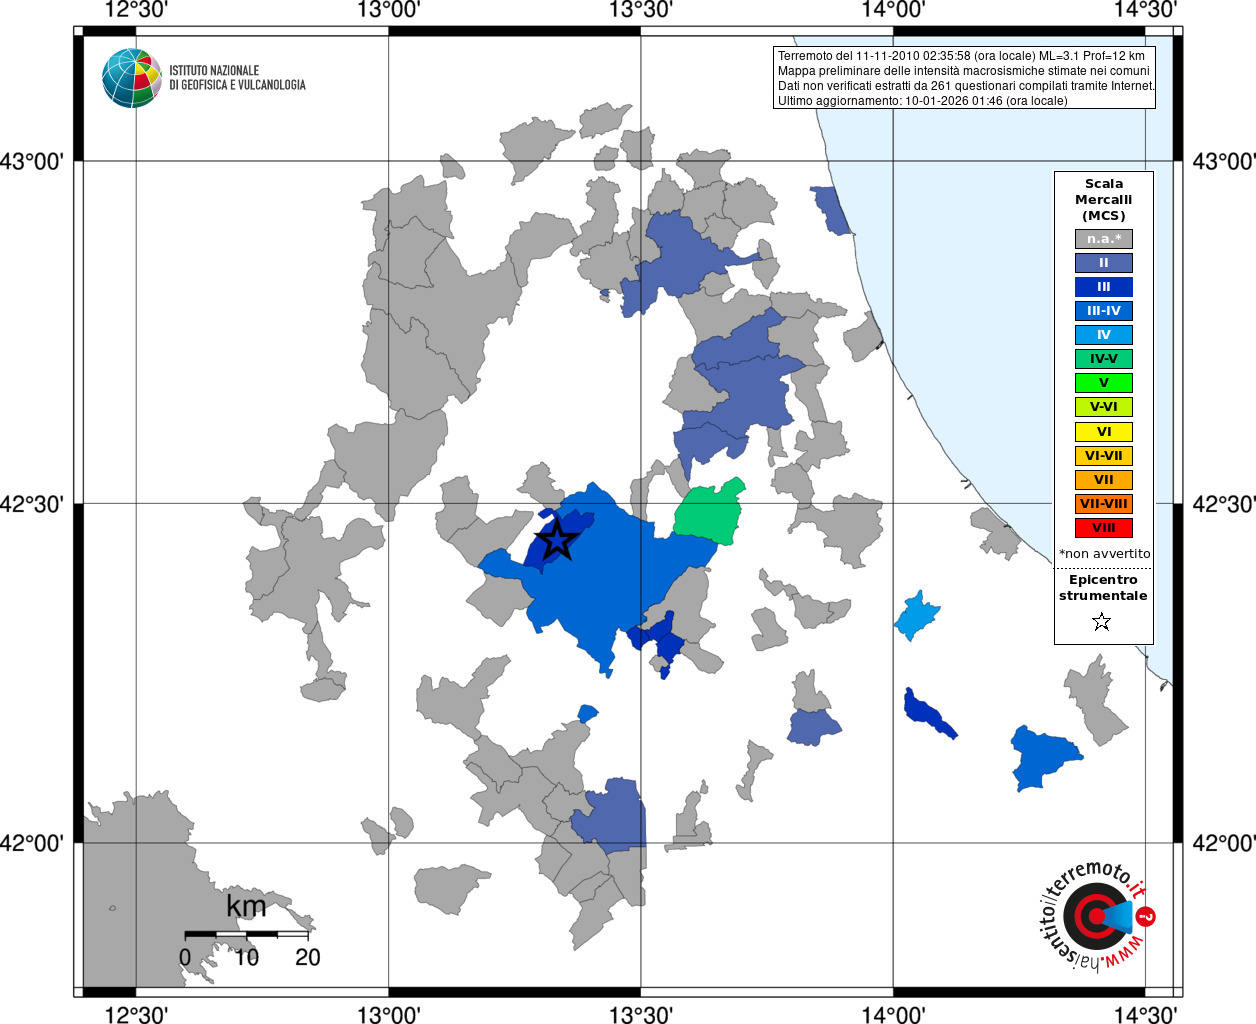Click the VIII red legend swatch
1256x1024 pixels.
click(x=1104, y=528)
